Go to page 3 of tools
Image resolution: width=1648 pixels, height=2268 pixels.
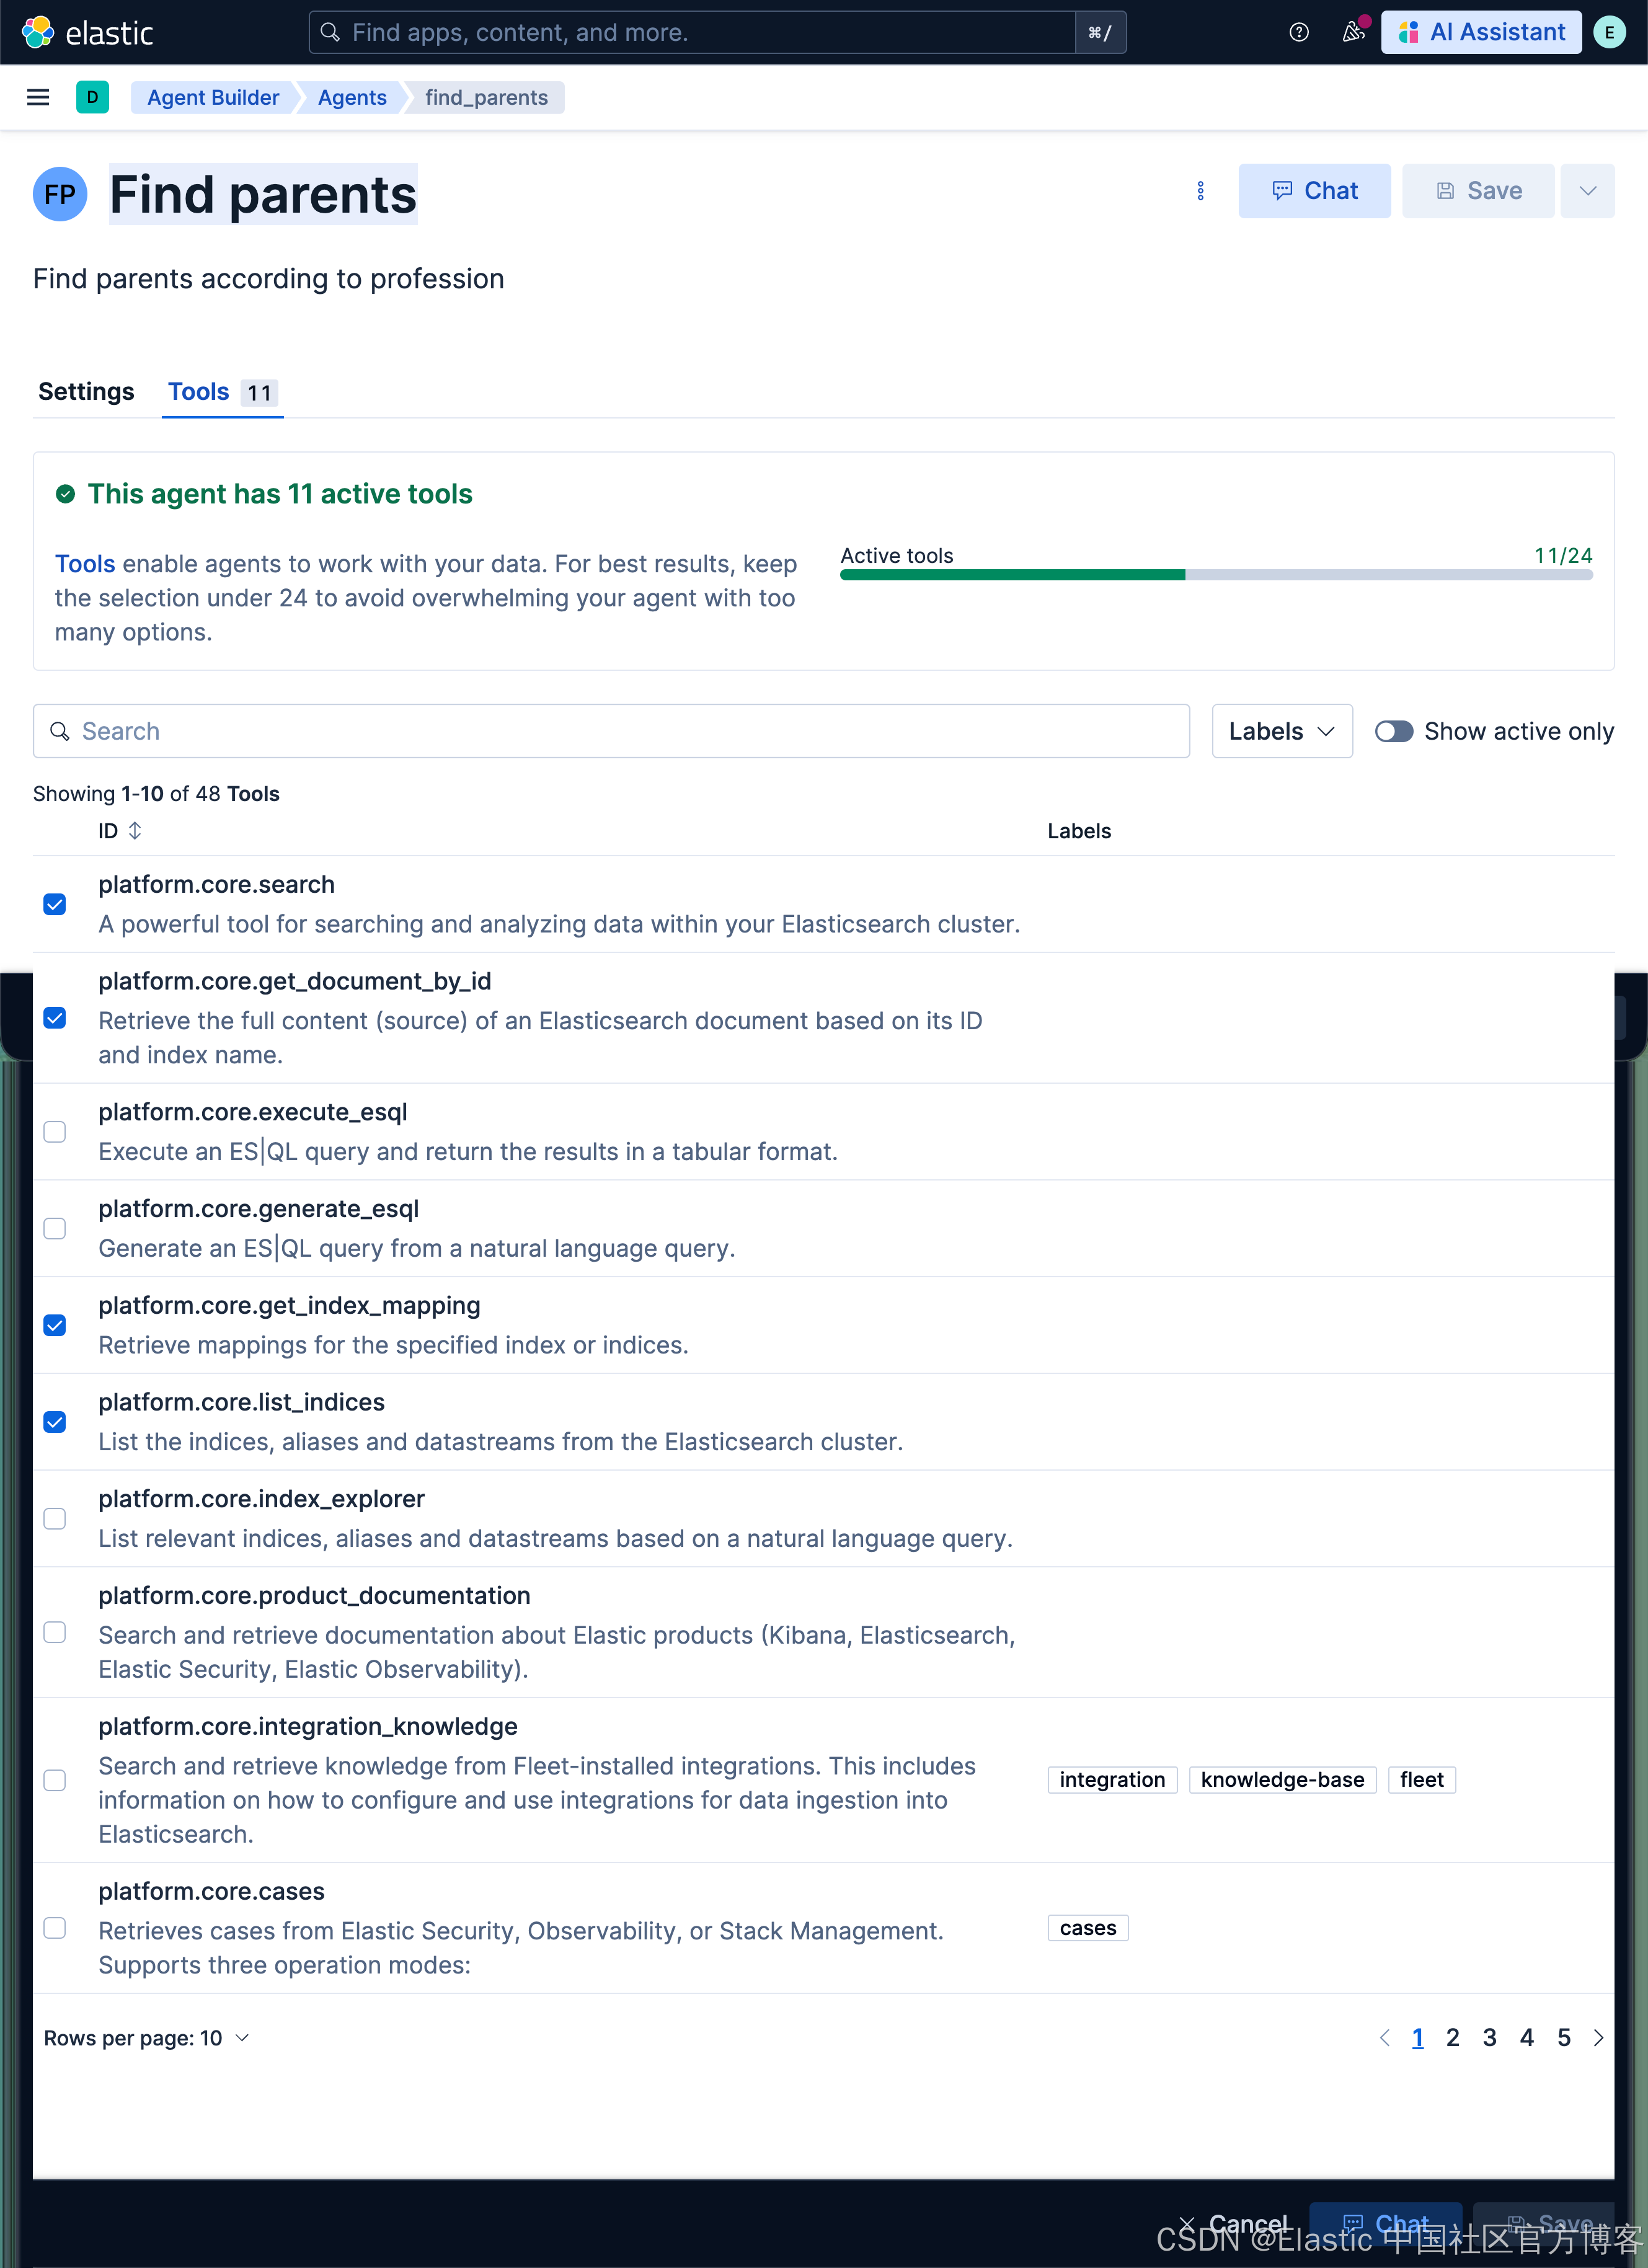[1489, 2038]
